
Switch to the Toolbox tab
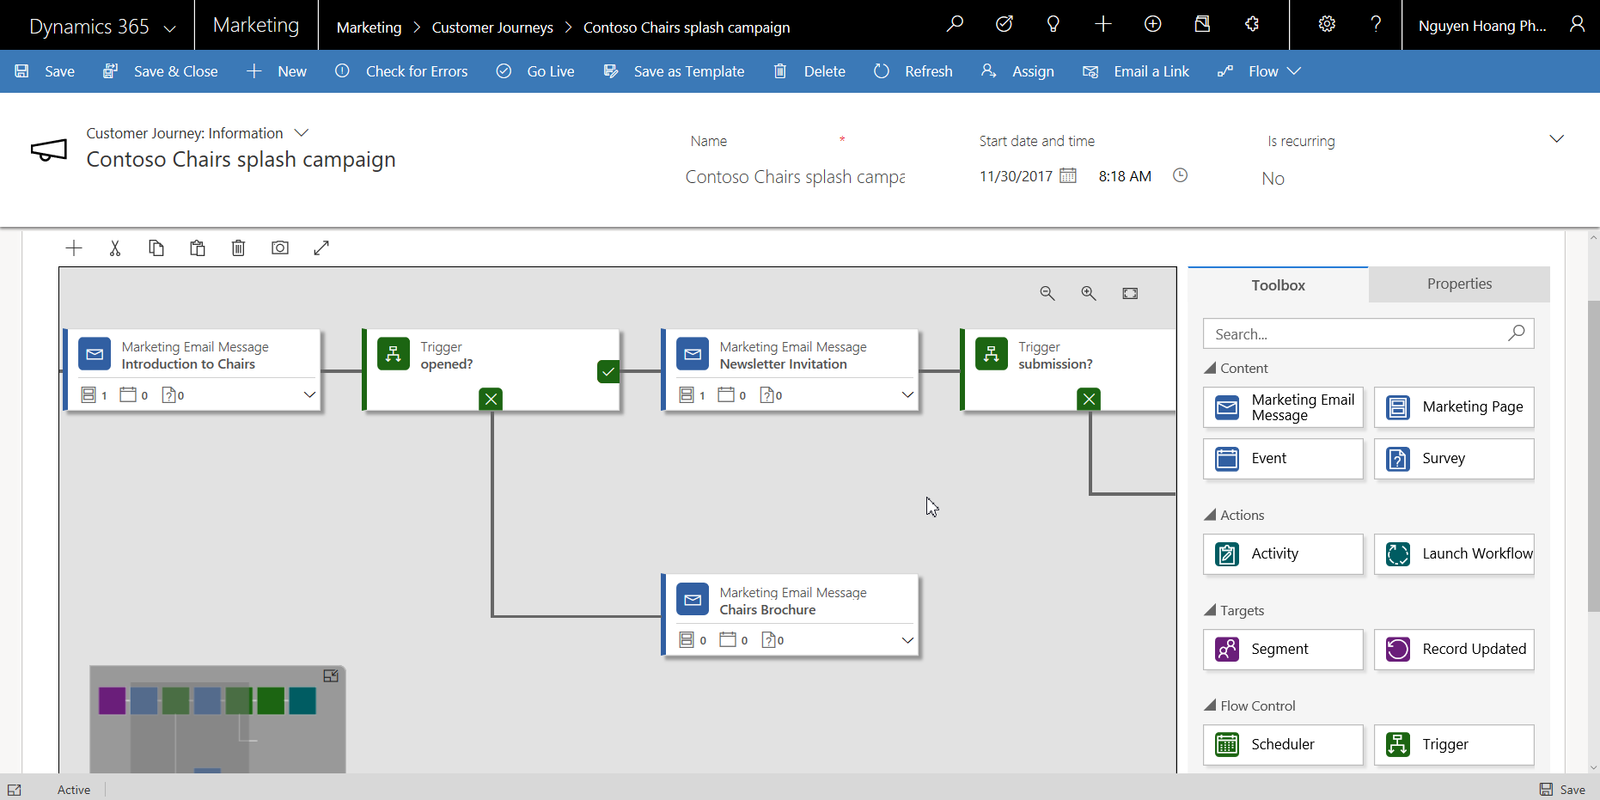(1278, 285)
